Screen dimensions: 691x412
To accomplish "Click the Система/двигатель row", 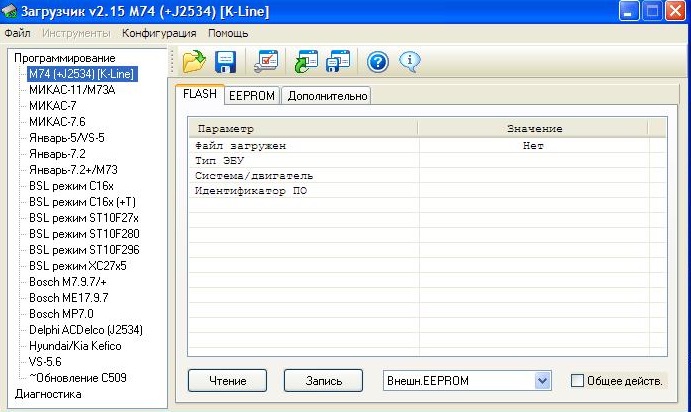I will click(x=427, y=176).
